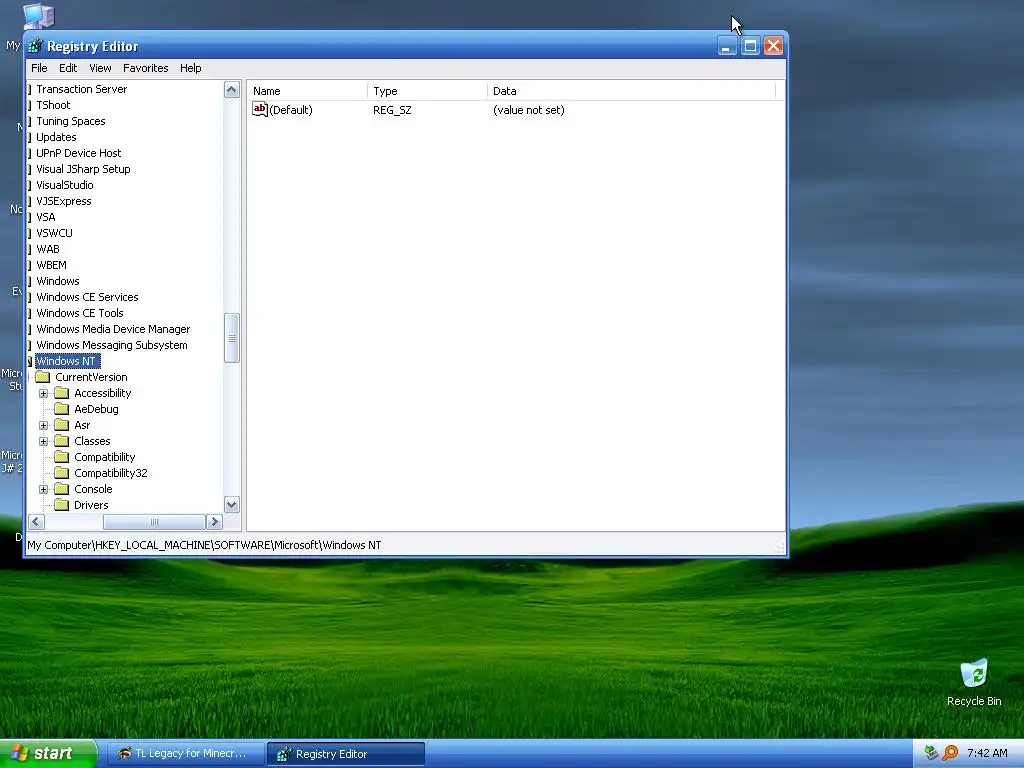Click the Start button
Screen dimensions: 1024x768
[x=48, y=753]
